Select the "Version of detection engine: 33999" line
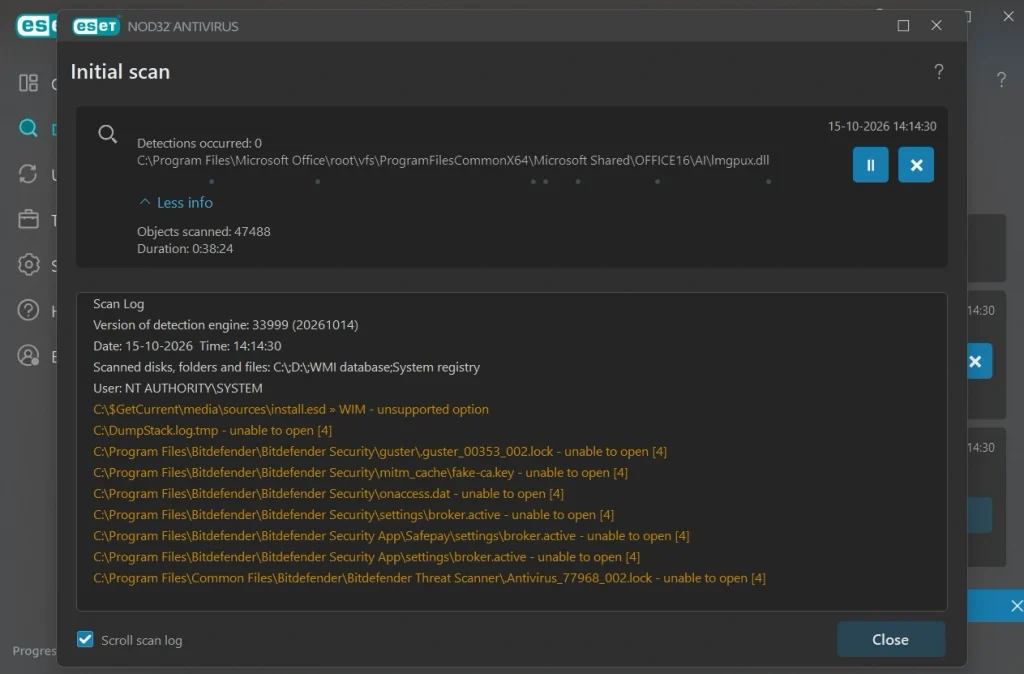This screenshot has width=1024, height=674. pos(225,325)
